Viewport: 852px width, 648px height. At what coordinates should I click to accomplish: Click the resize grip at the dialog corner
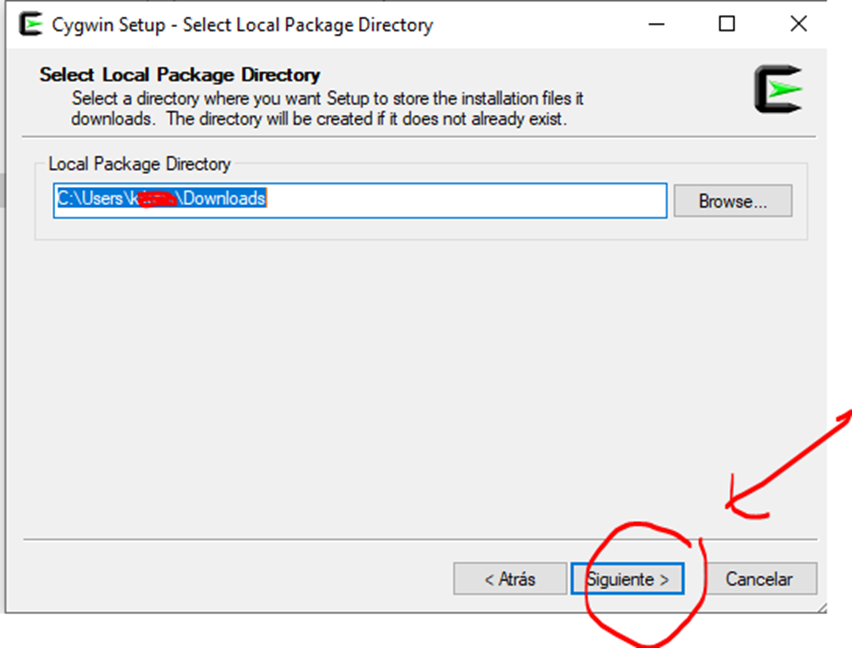(819, 605)
